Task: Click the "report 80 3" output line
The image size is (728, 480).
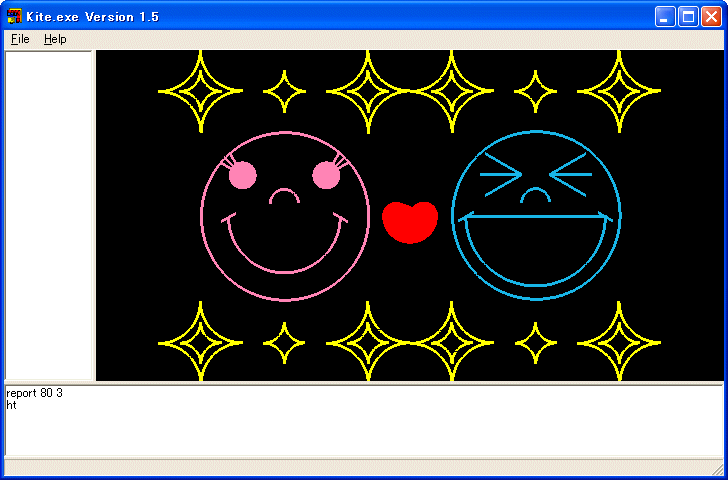Action: [34, 393]
